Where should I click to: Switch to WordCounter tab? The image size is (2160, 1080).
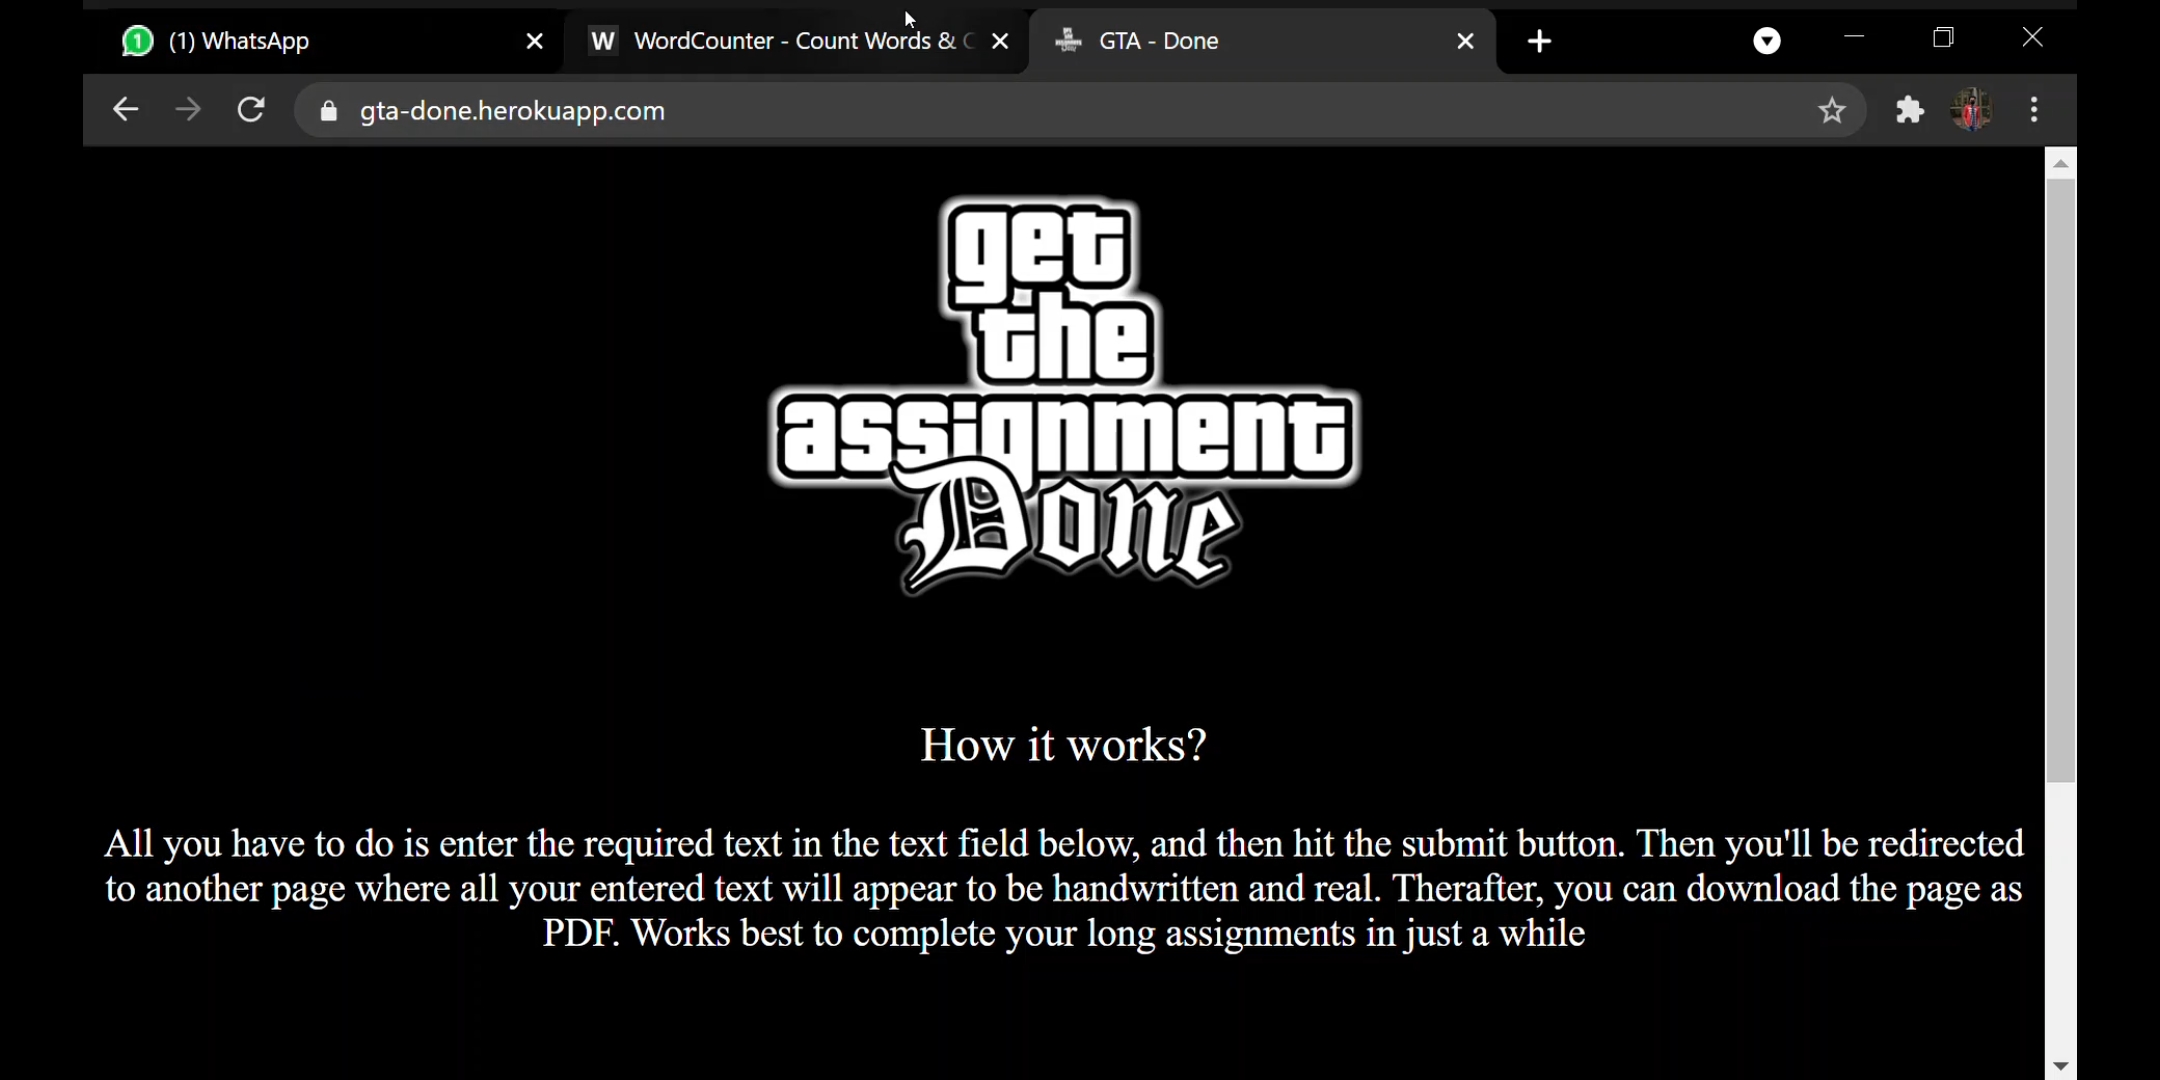(x=780, y=41)
